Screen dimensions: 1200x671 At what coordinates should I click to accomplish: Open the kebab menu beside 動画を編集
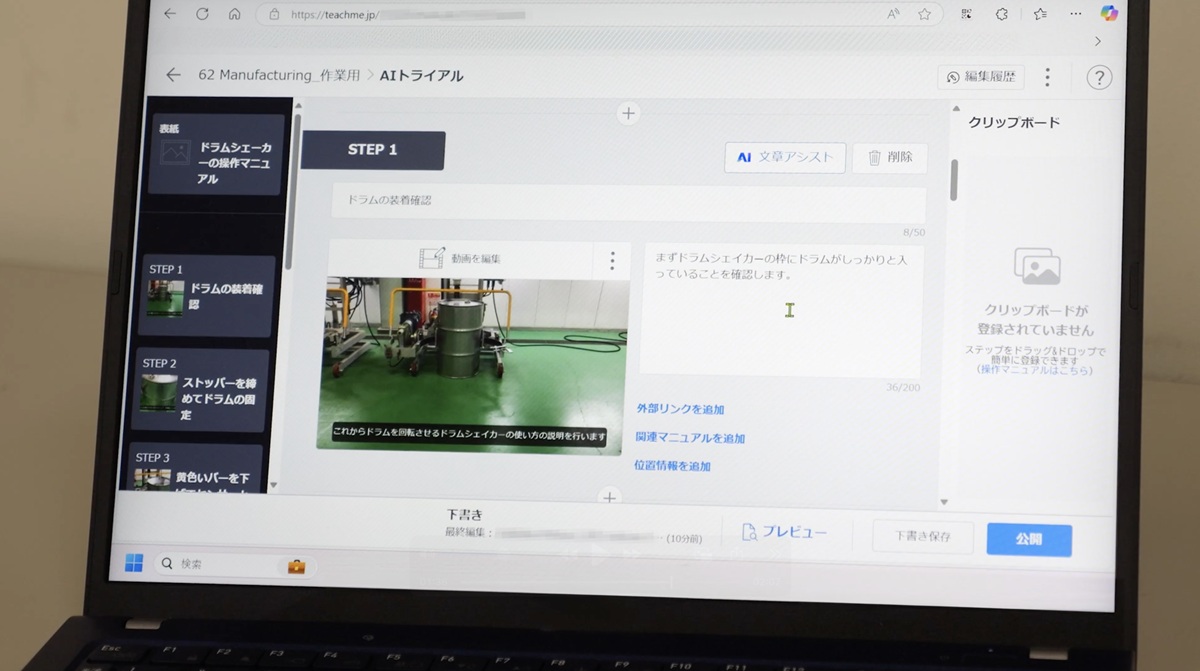click(x=611, y=260)
